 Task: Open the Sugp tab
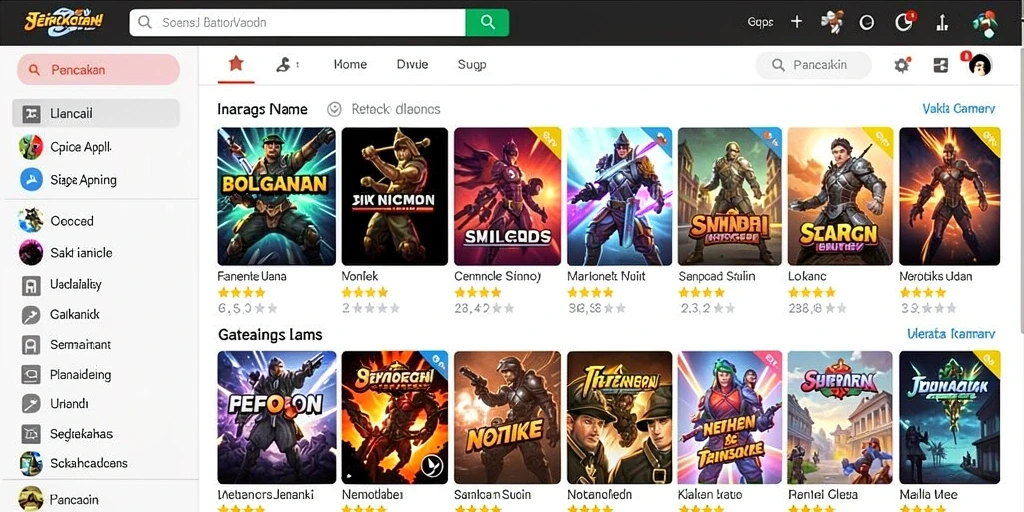[x=472, y=64]
